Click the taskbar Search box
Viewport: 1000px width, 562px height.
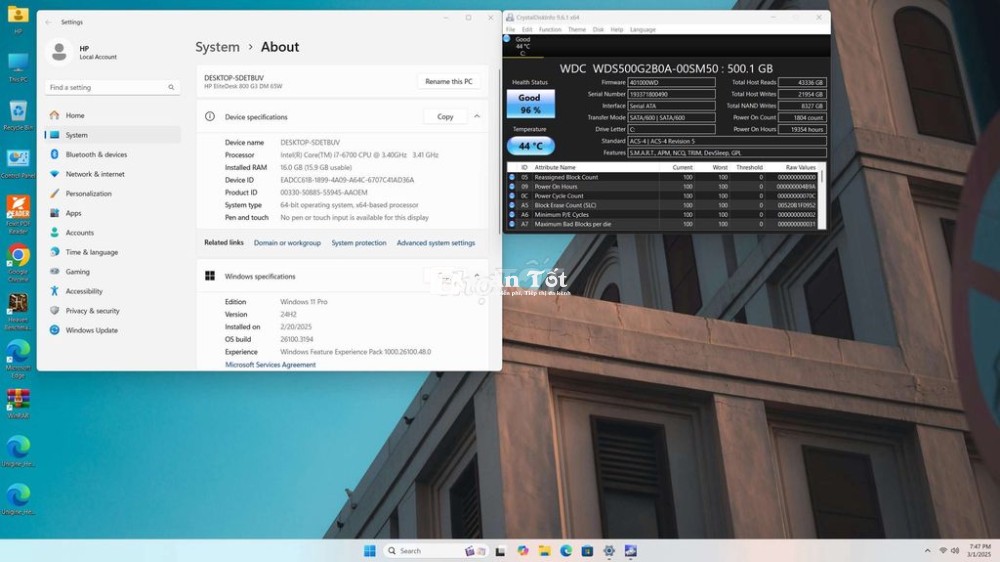pyautogui.click(x=435, y=551)
